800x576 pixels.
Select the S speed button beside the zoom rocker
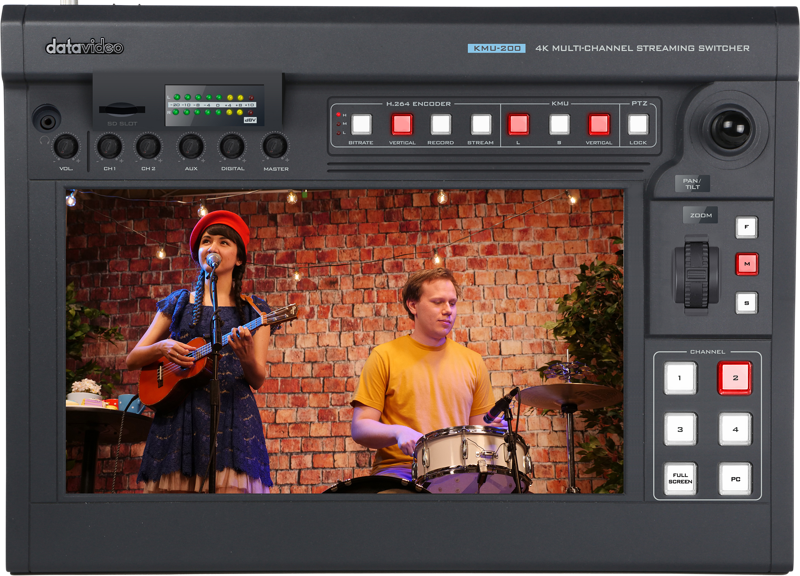click(746, 303)
